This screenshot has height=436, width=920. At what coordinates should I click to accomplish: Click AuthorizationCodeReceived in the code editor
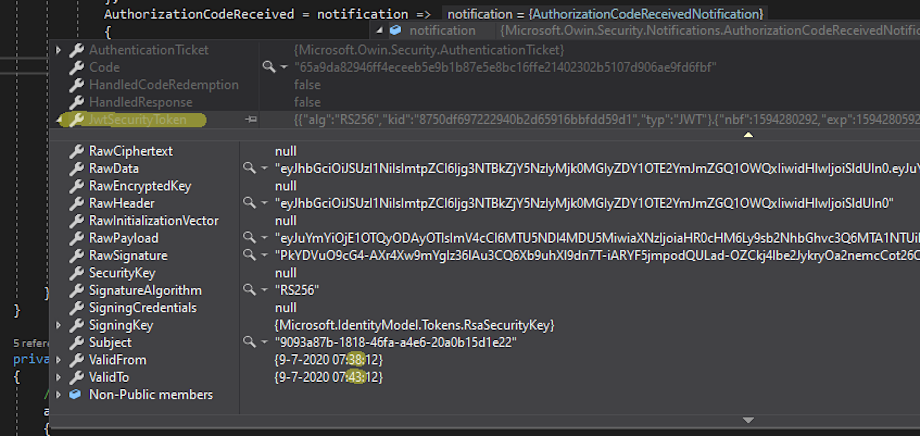tap(199, 14)
